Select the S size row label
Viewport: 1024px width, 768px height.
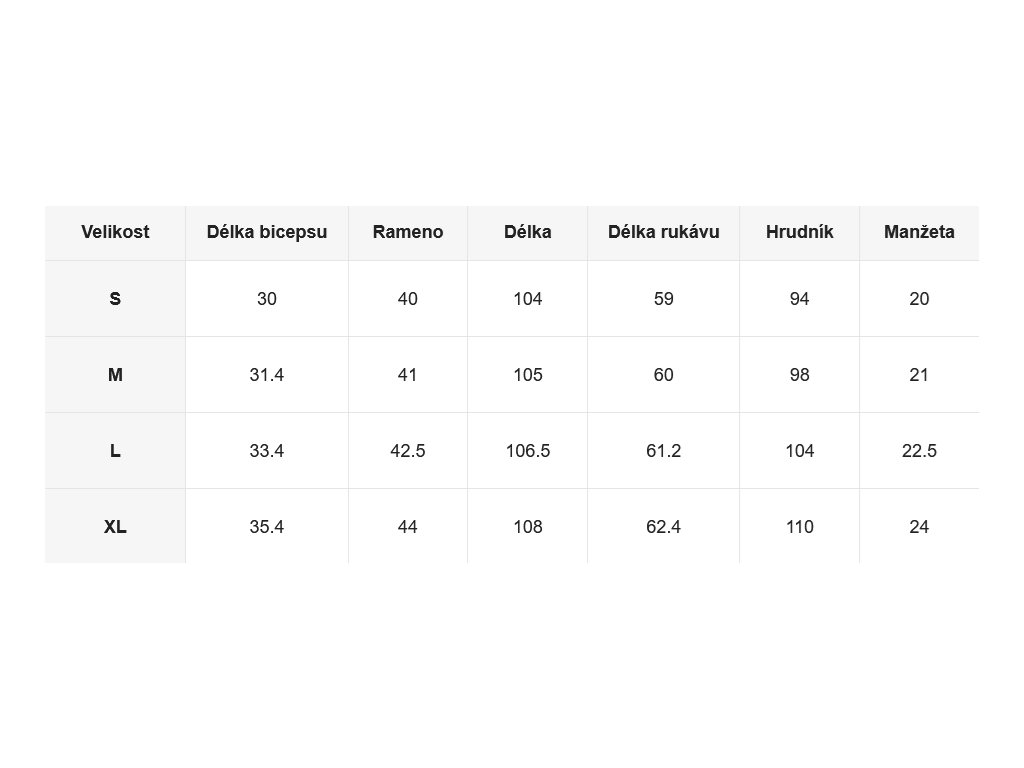click(x=115, y=299)
